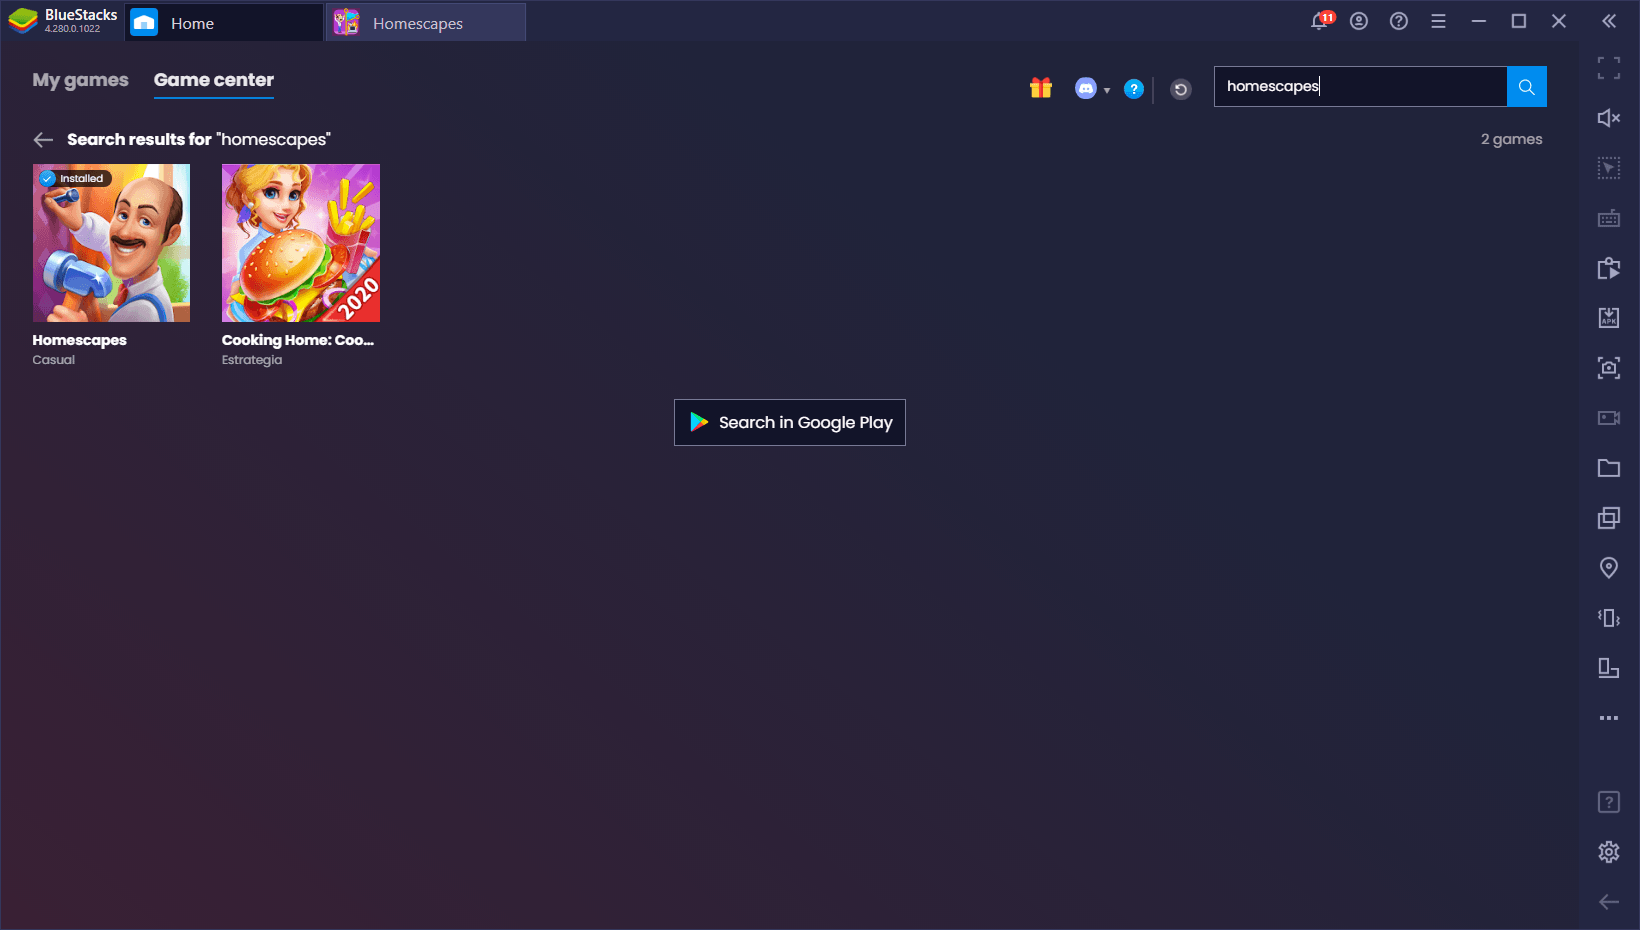Viewport: 1640px width, 930px height.
Task: Click the shake device icon
Action: click(1609, 618)
